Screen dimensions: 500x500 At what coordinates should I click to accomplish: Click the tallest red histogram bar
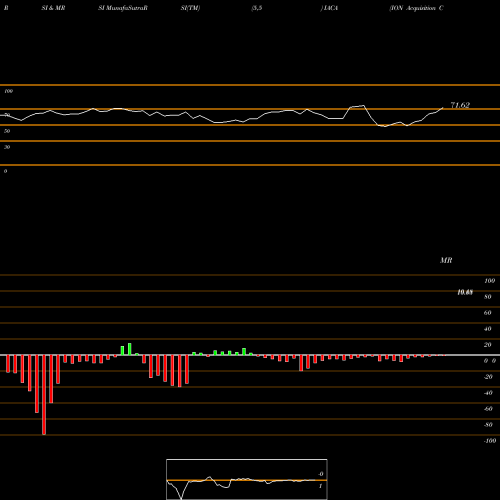click(44, 395)
